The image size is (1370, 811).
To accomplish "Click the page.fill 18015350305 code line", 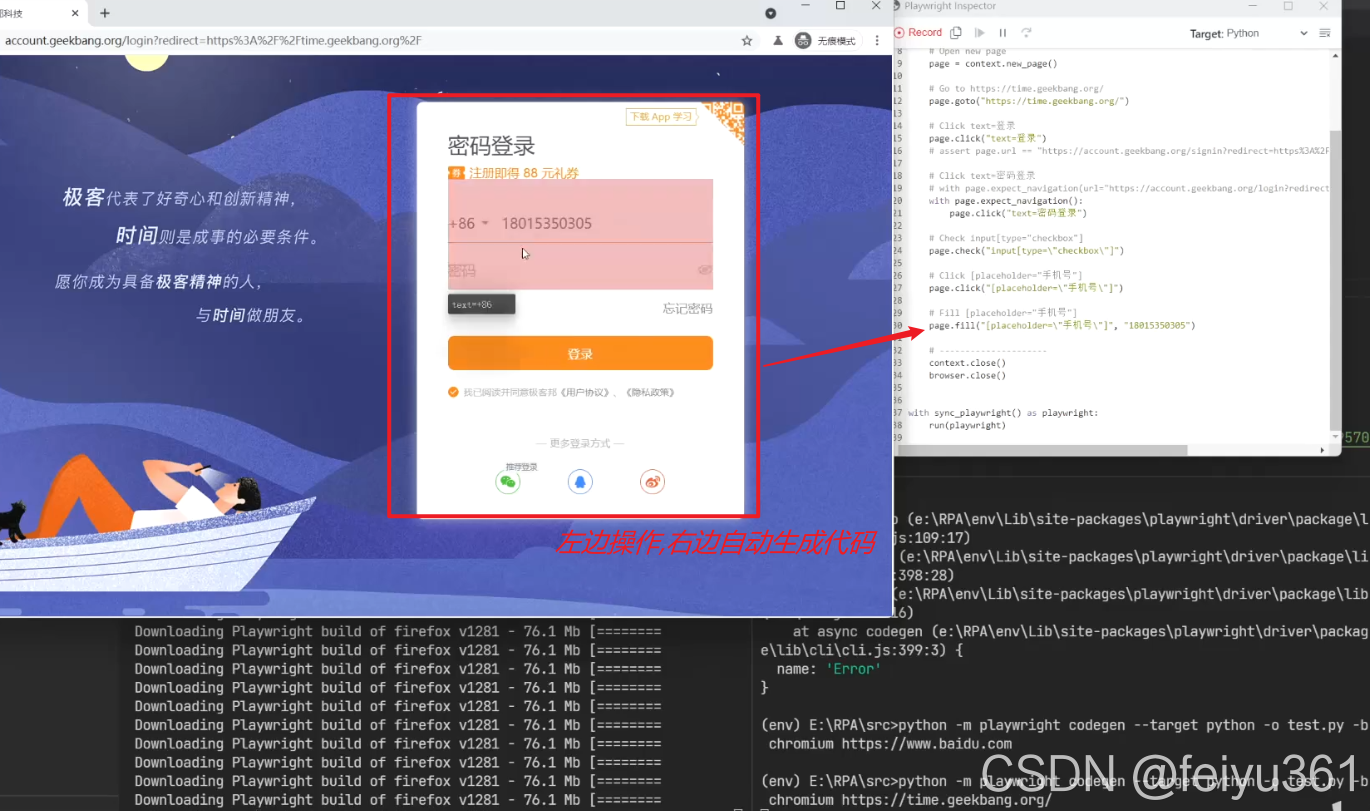I will (x=1062, y=326).
